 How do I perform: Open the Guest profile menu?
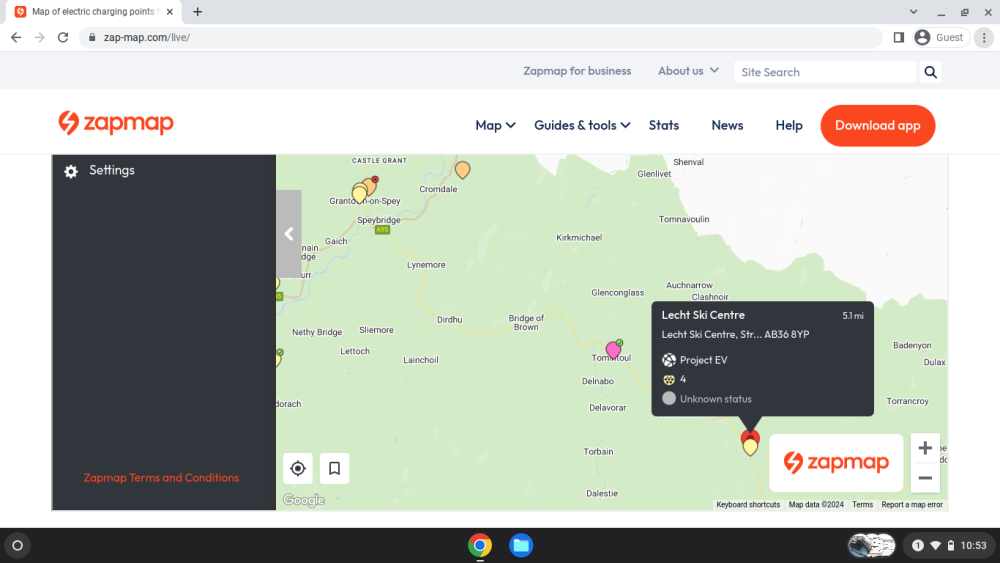[940, 38]
